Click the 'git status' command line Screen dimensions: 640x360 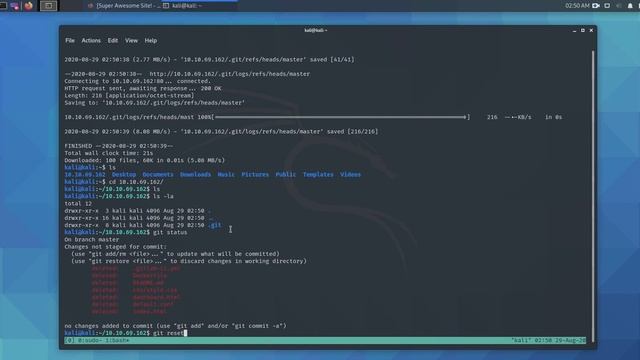coord(126,232)
